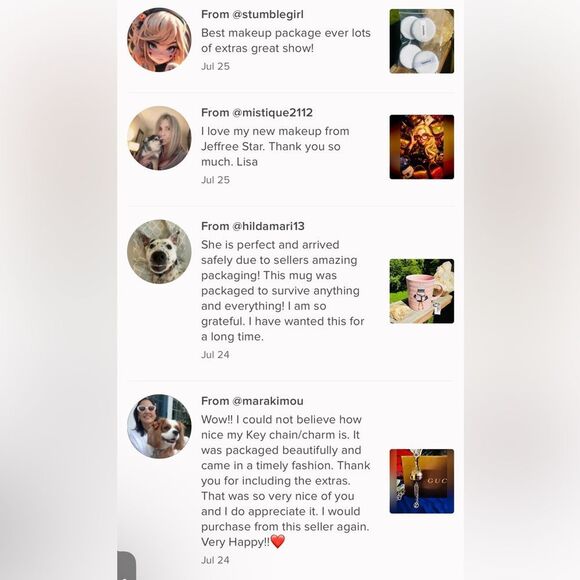The width and height of the screenshot is (580, 580).
Task: Open the @hildamari13 username link
Action: click(268, 226)
